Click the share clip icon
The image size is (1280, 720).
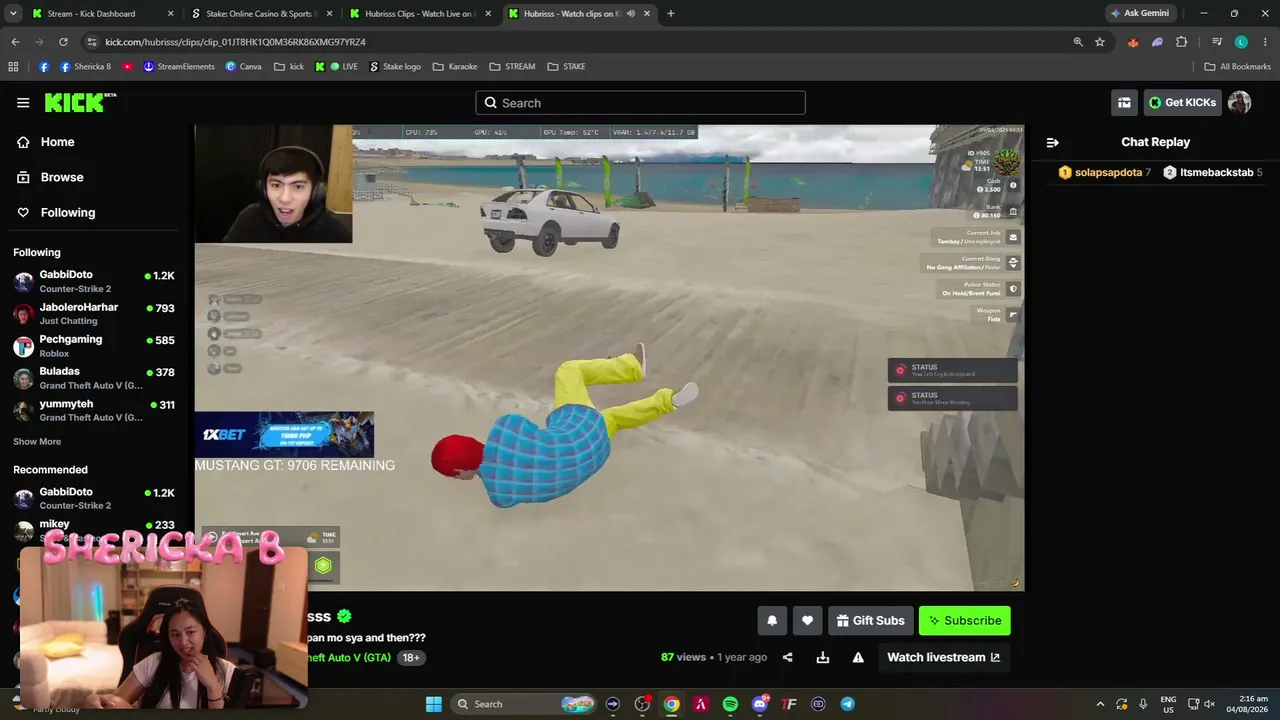coord(788,657)
